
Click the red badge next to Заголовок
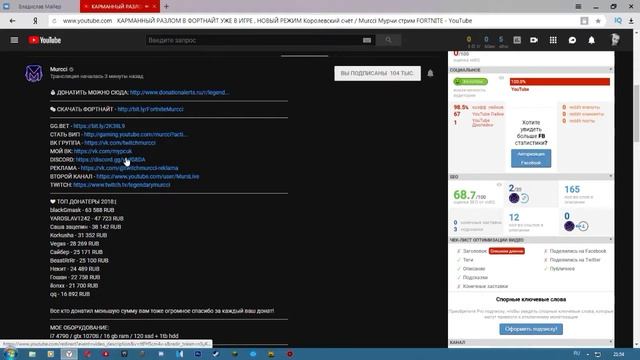pos(507,251)
